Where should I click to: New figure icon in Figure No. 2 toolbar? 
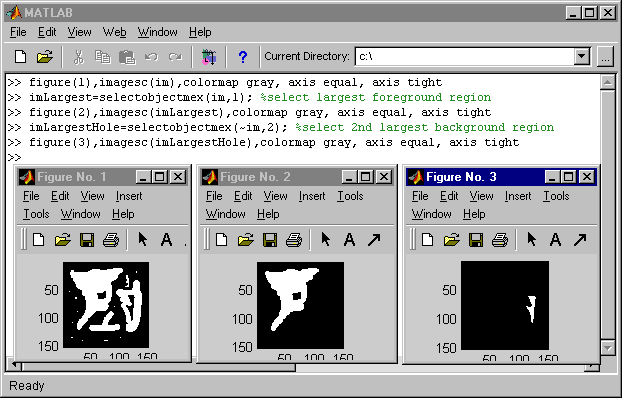(221, 240)
